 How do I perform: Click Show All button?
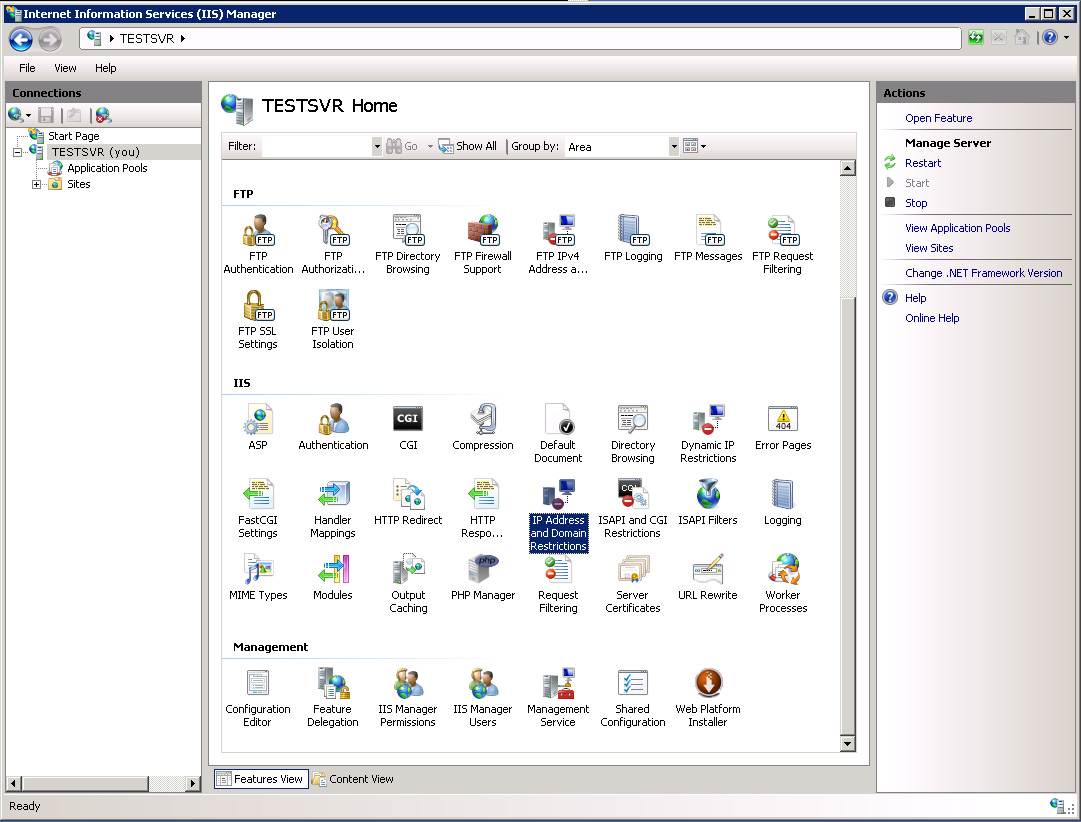click(467, 146)
